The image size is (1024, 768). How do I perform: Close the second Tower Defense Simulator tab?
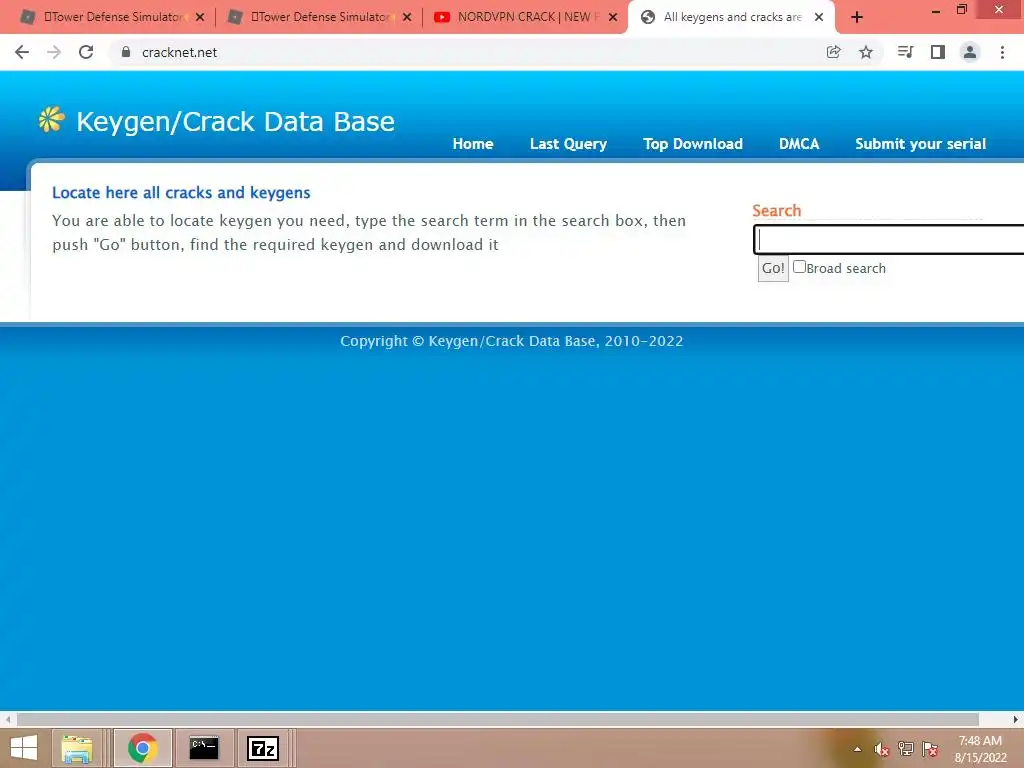pyautogui.click(x=407, y=18)
